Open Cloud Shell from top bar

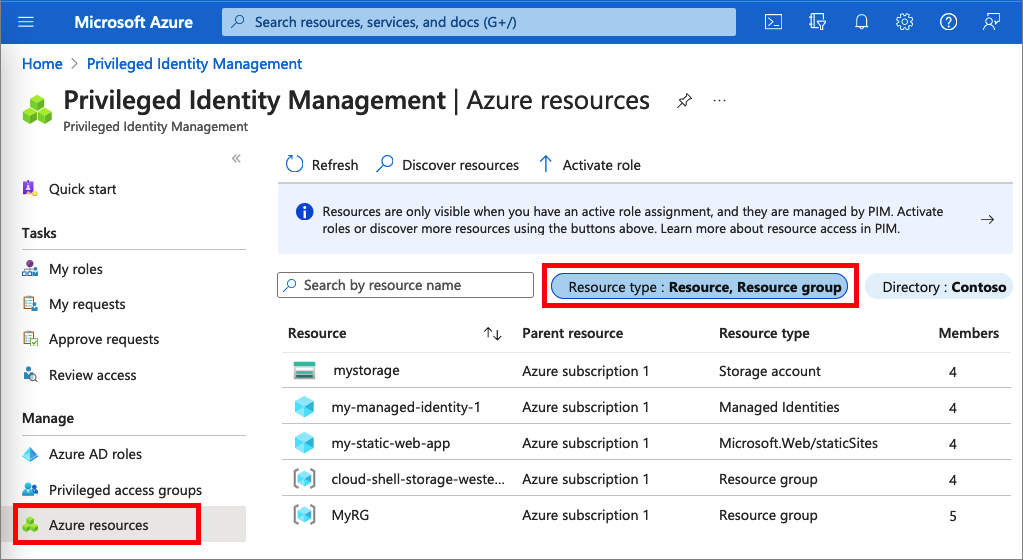click(x=773, y=22)
